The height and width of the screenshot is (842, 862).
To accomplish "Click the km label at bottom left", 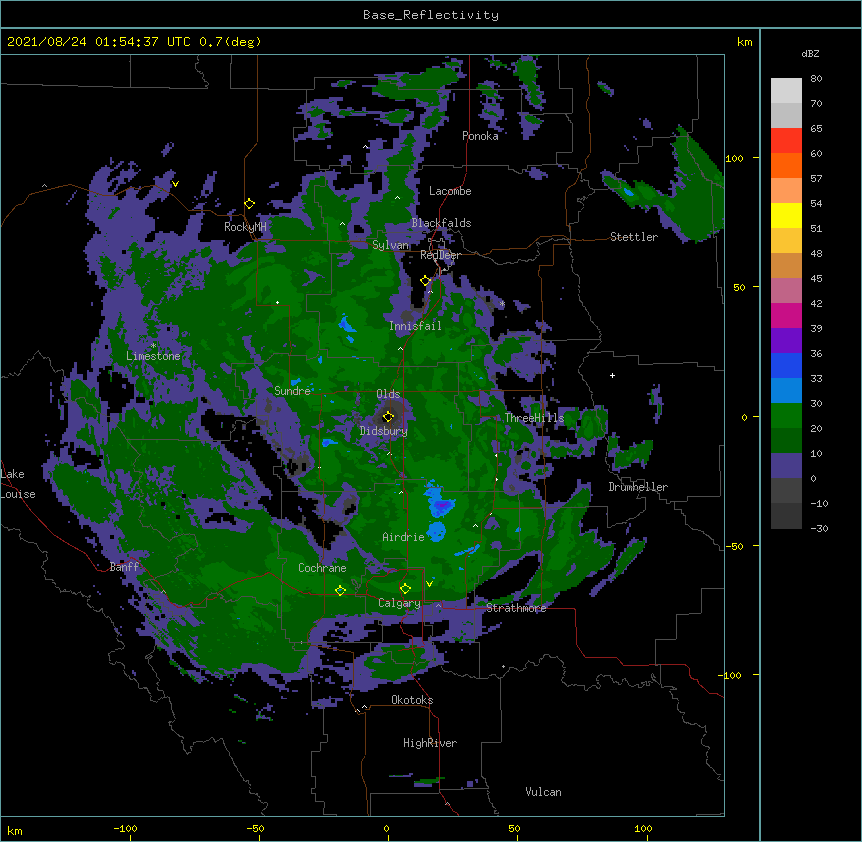I will click(x=14, y=830).
